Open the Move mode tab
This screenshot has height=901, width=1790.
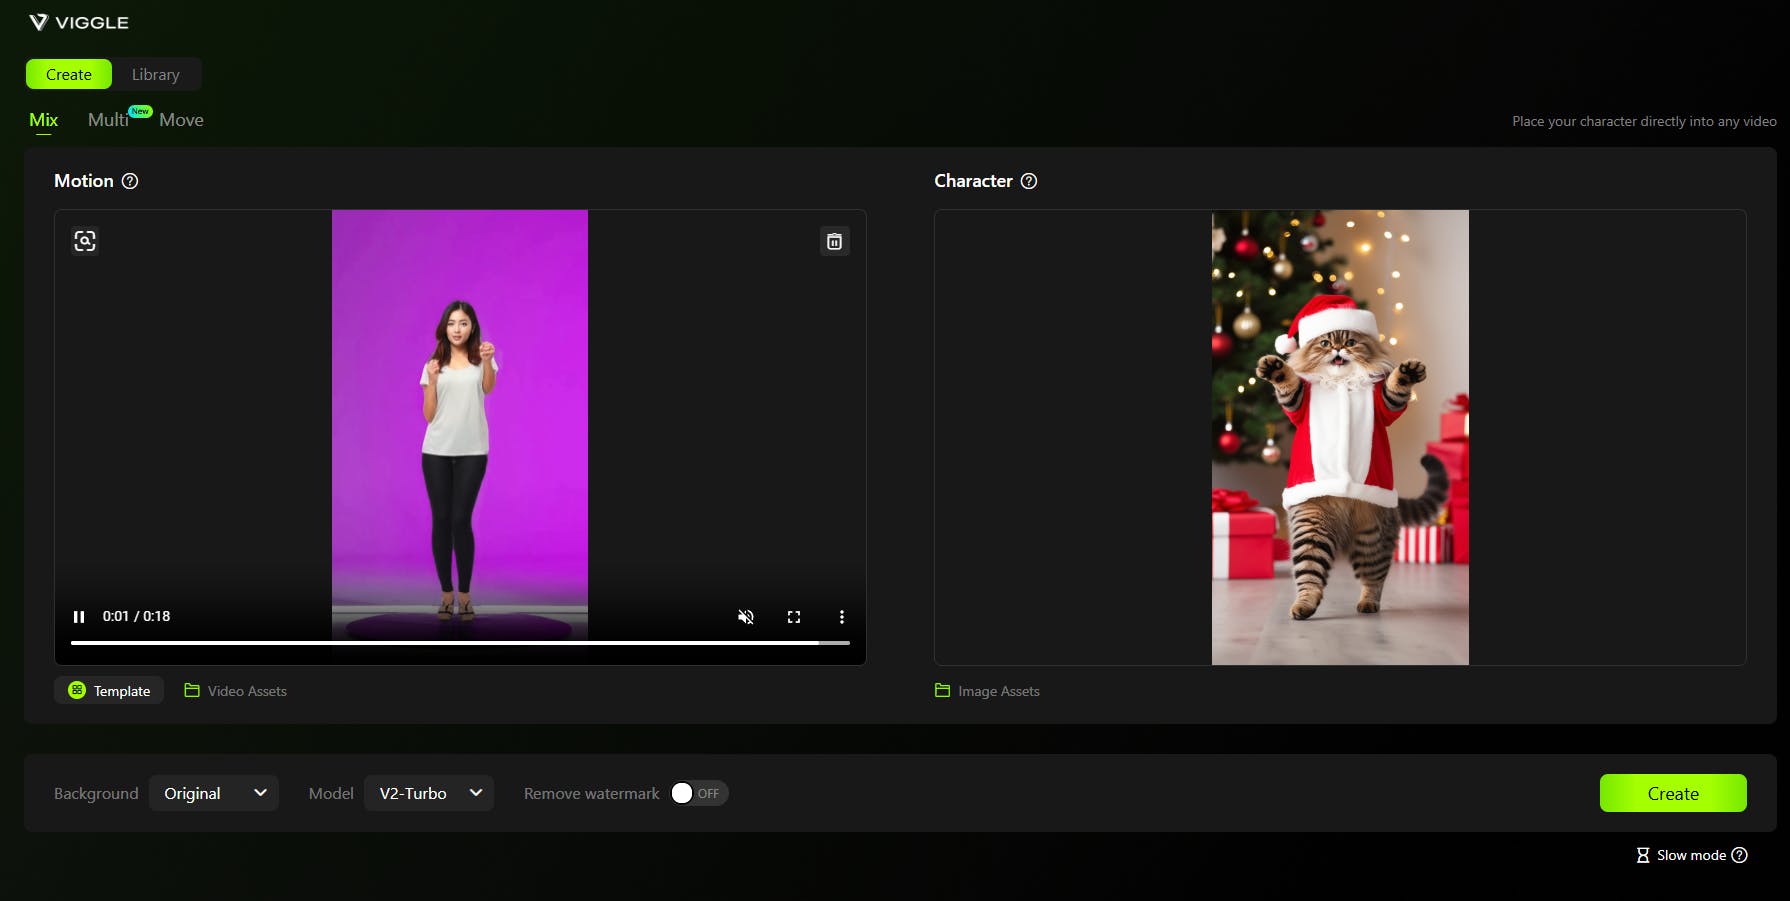(x=181, y=120)
